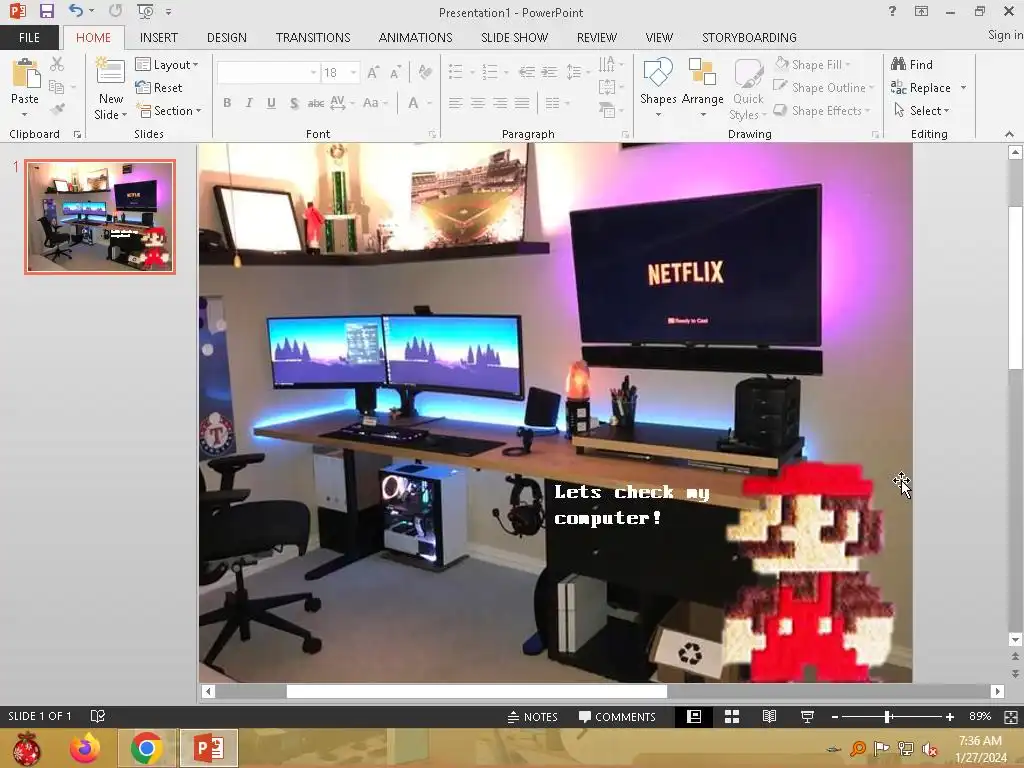
Task: Click the Format Painter brush icon
Action: [57, 109]
